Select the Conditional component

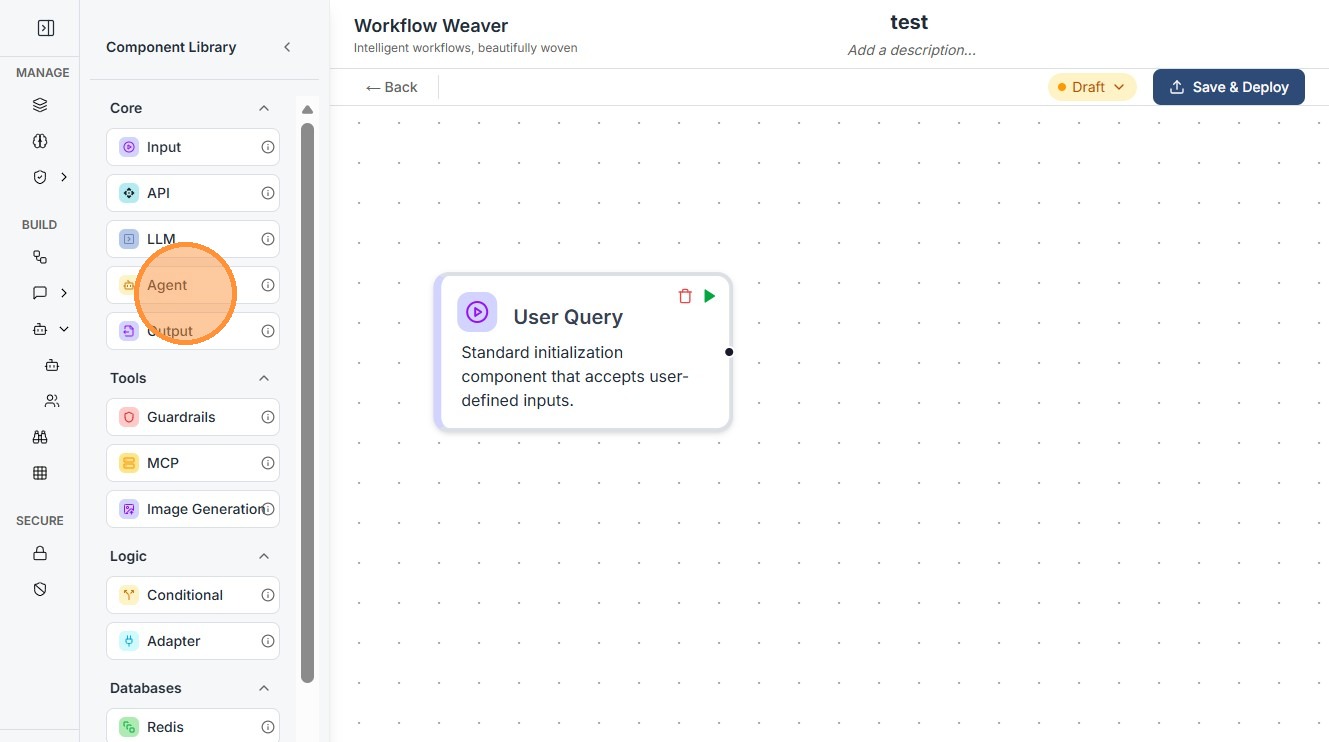point(185,595)
